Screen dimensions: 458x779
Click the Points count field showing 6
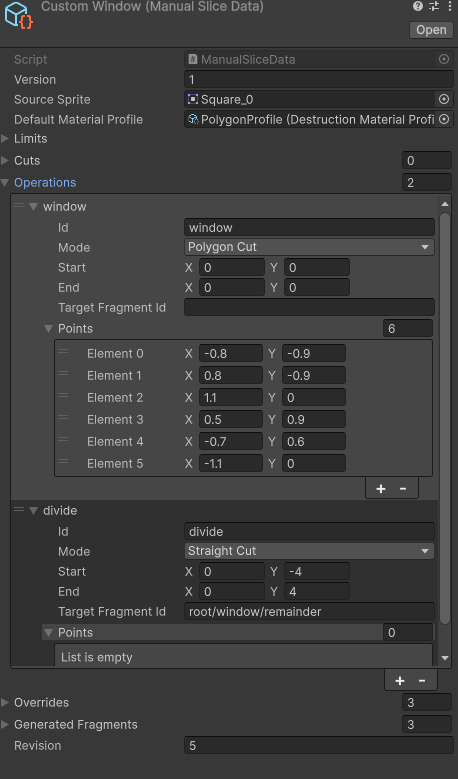408,328
